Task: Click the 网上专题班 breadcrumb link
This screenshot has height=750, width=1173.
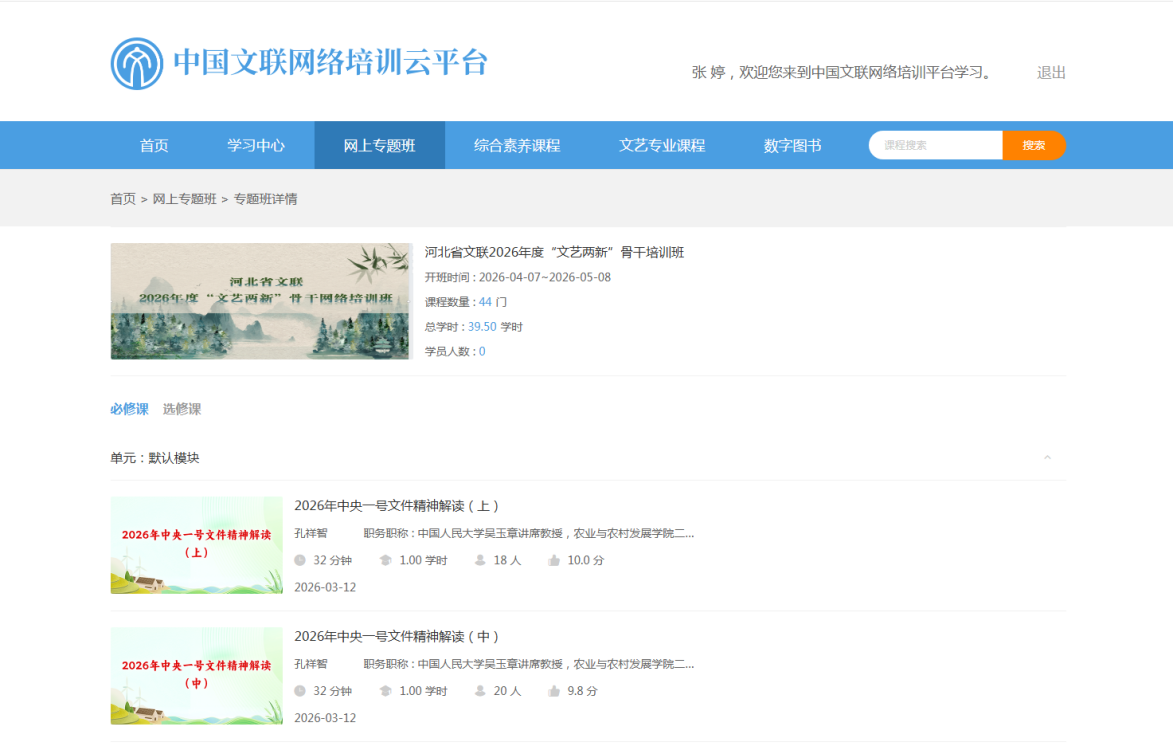Action: 184,199
